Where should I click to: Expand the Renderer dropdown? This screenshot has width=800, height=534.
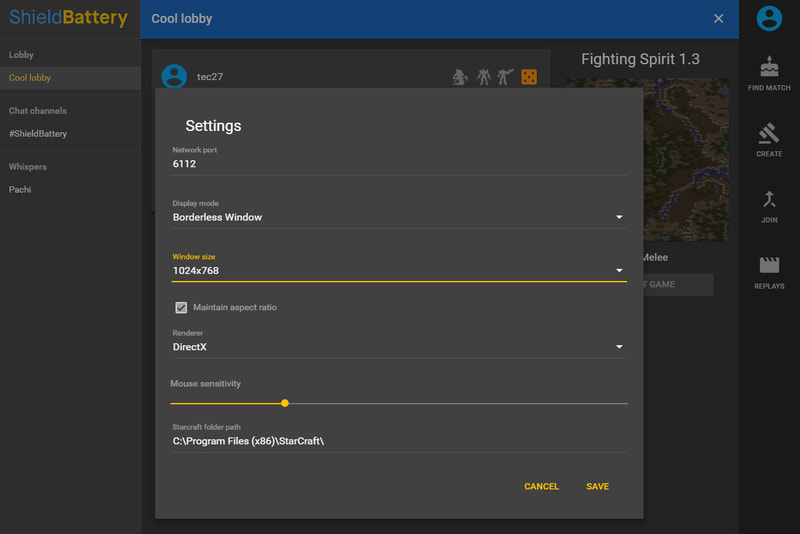[399, 347]
